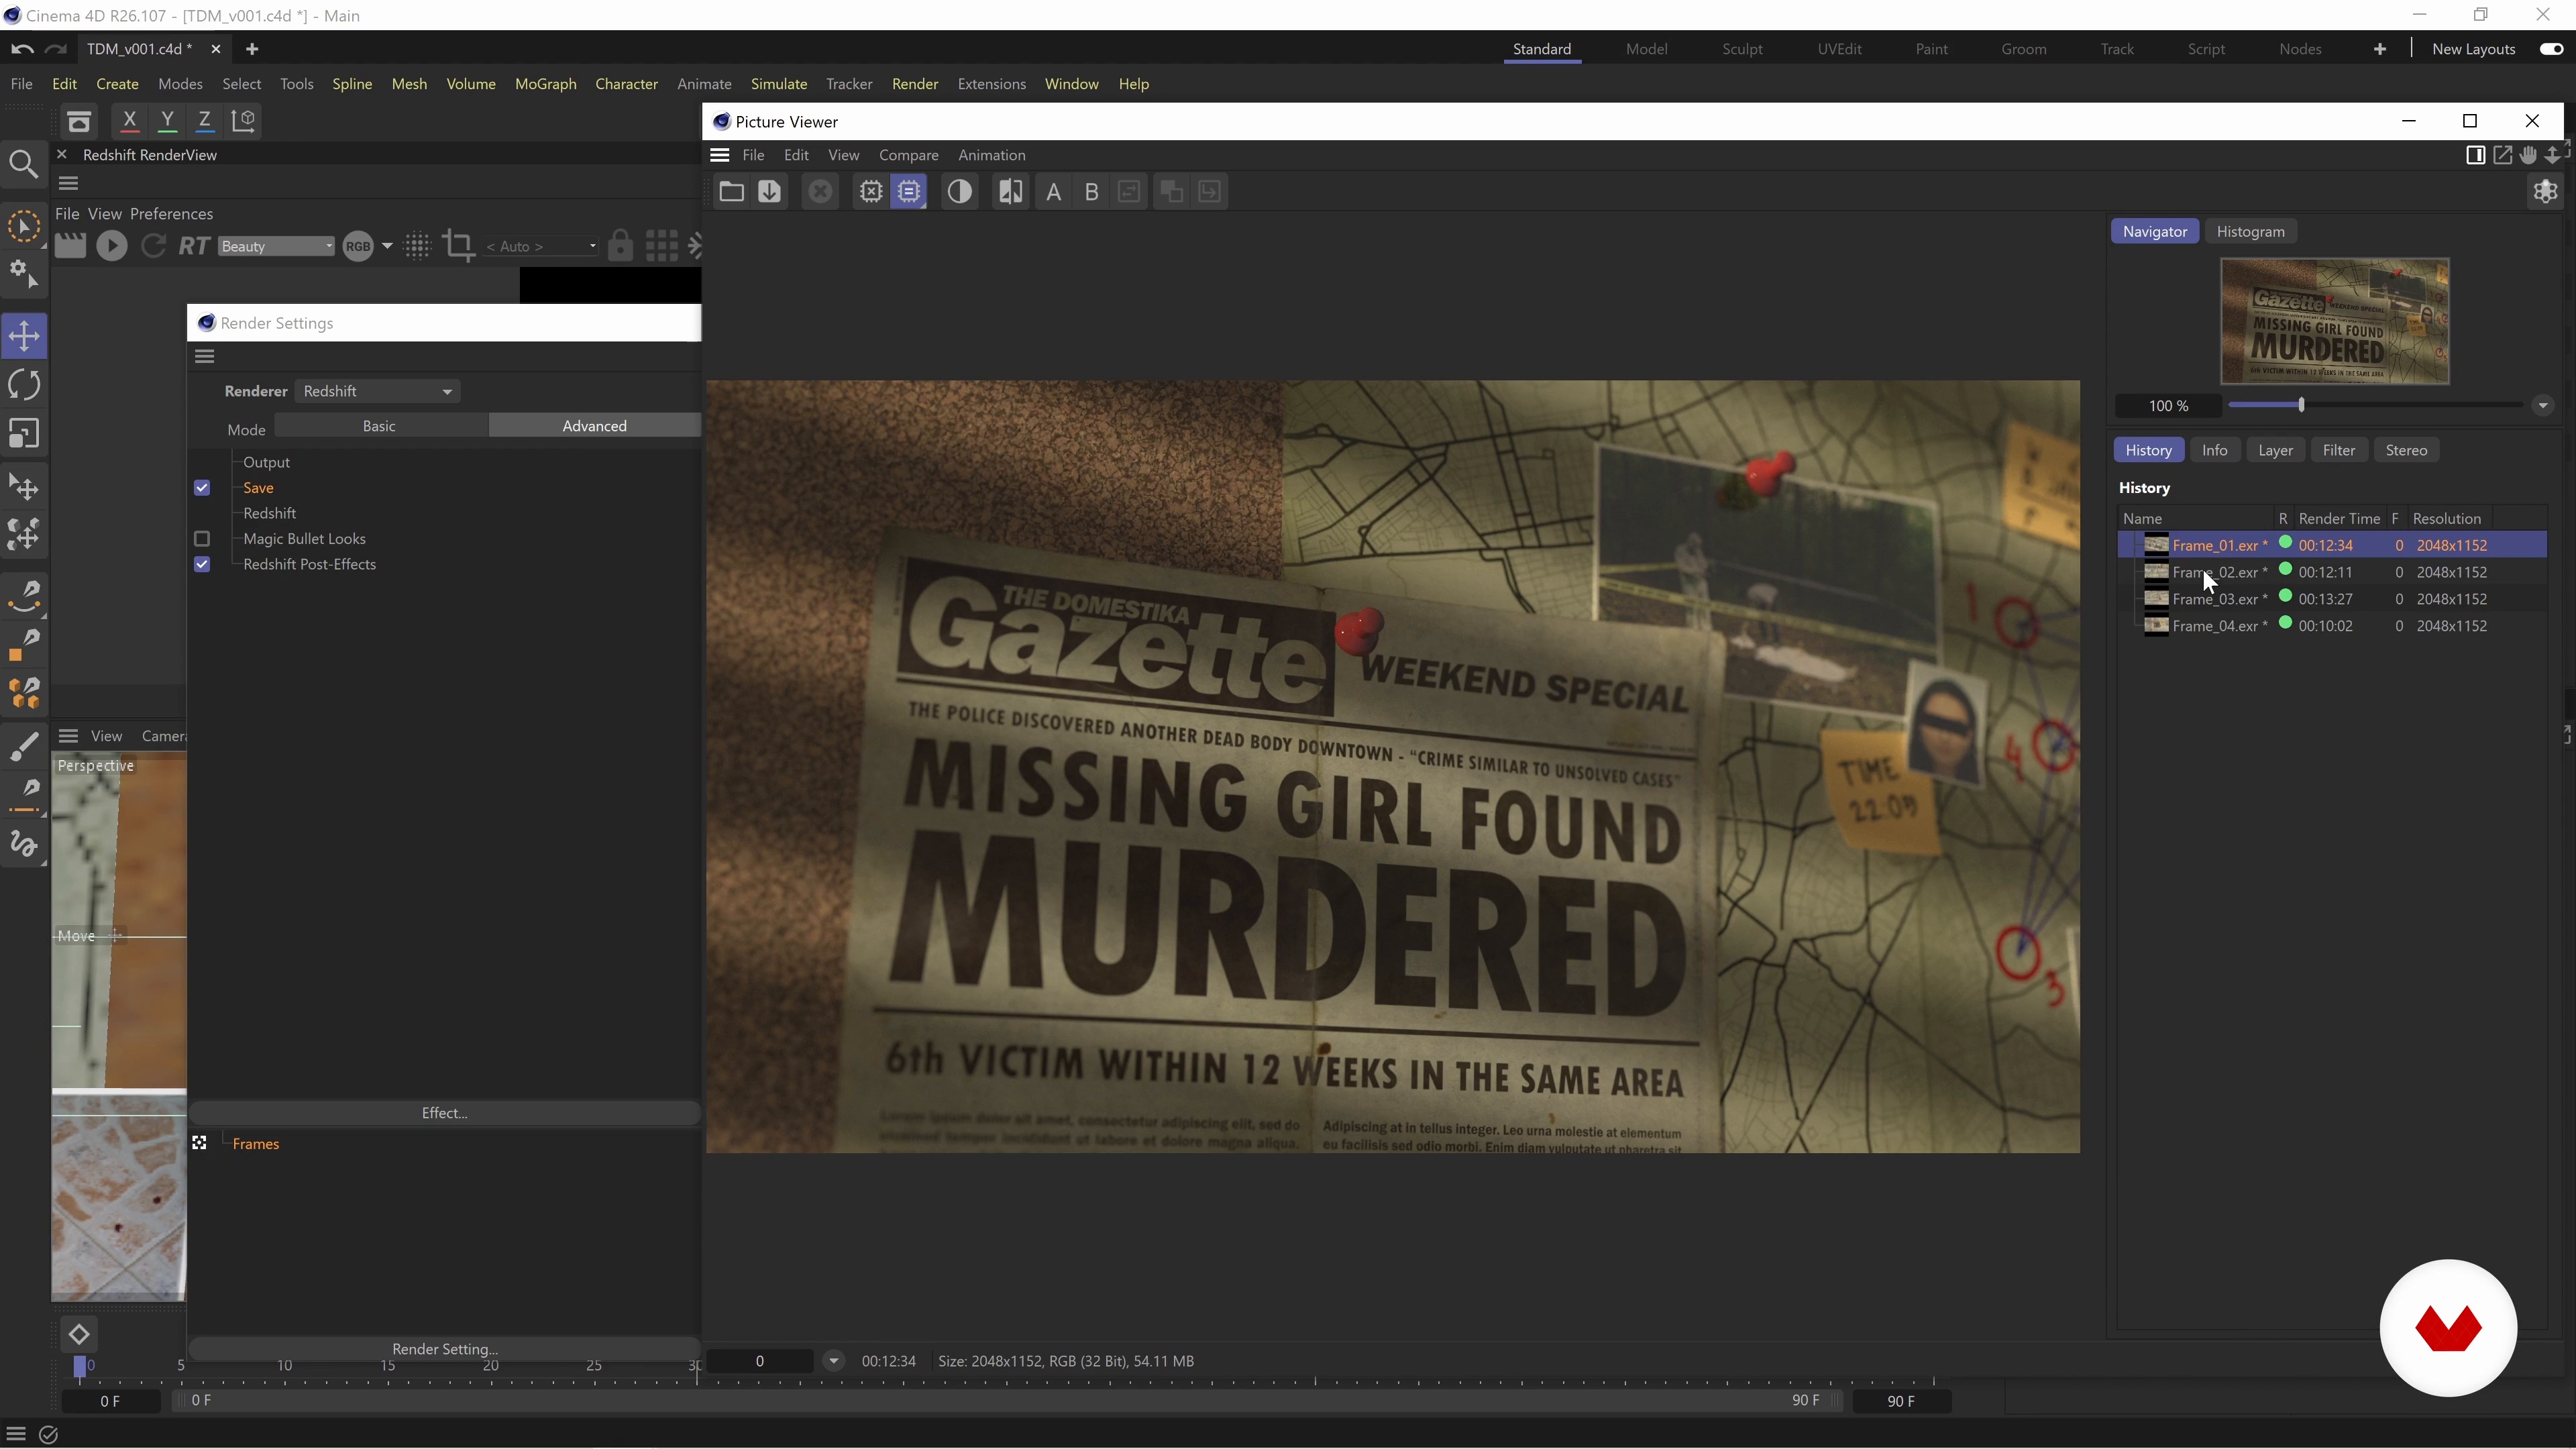Switch to the Histogram tab

click(2250, 232)
